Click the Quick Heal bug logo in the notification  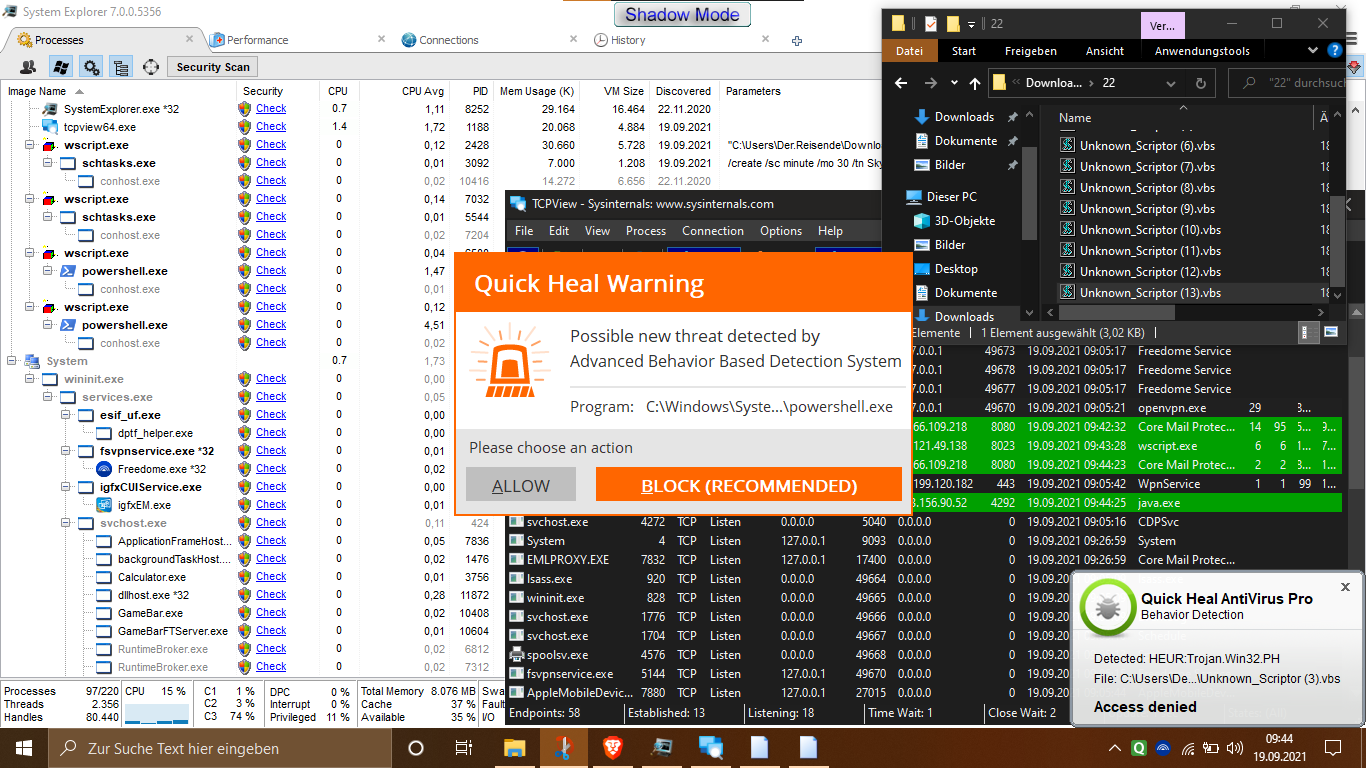click(1108, 607)
